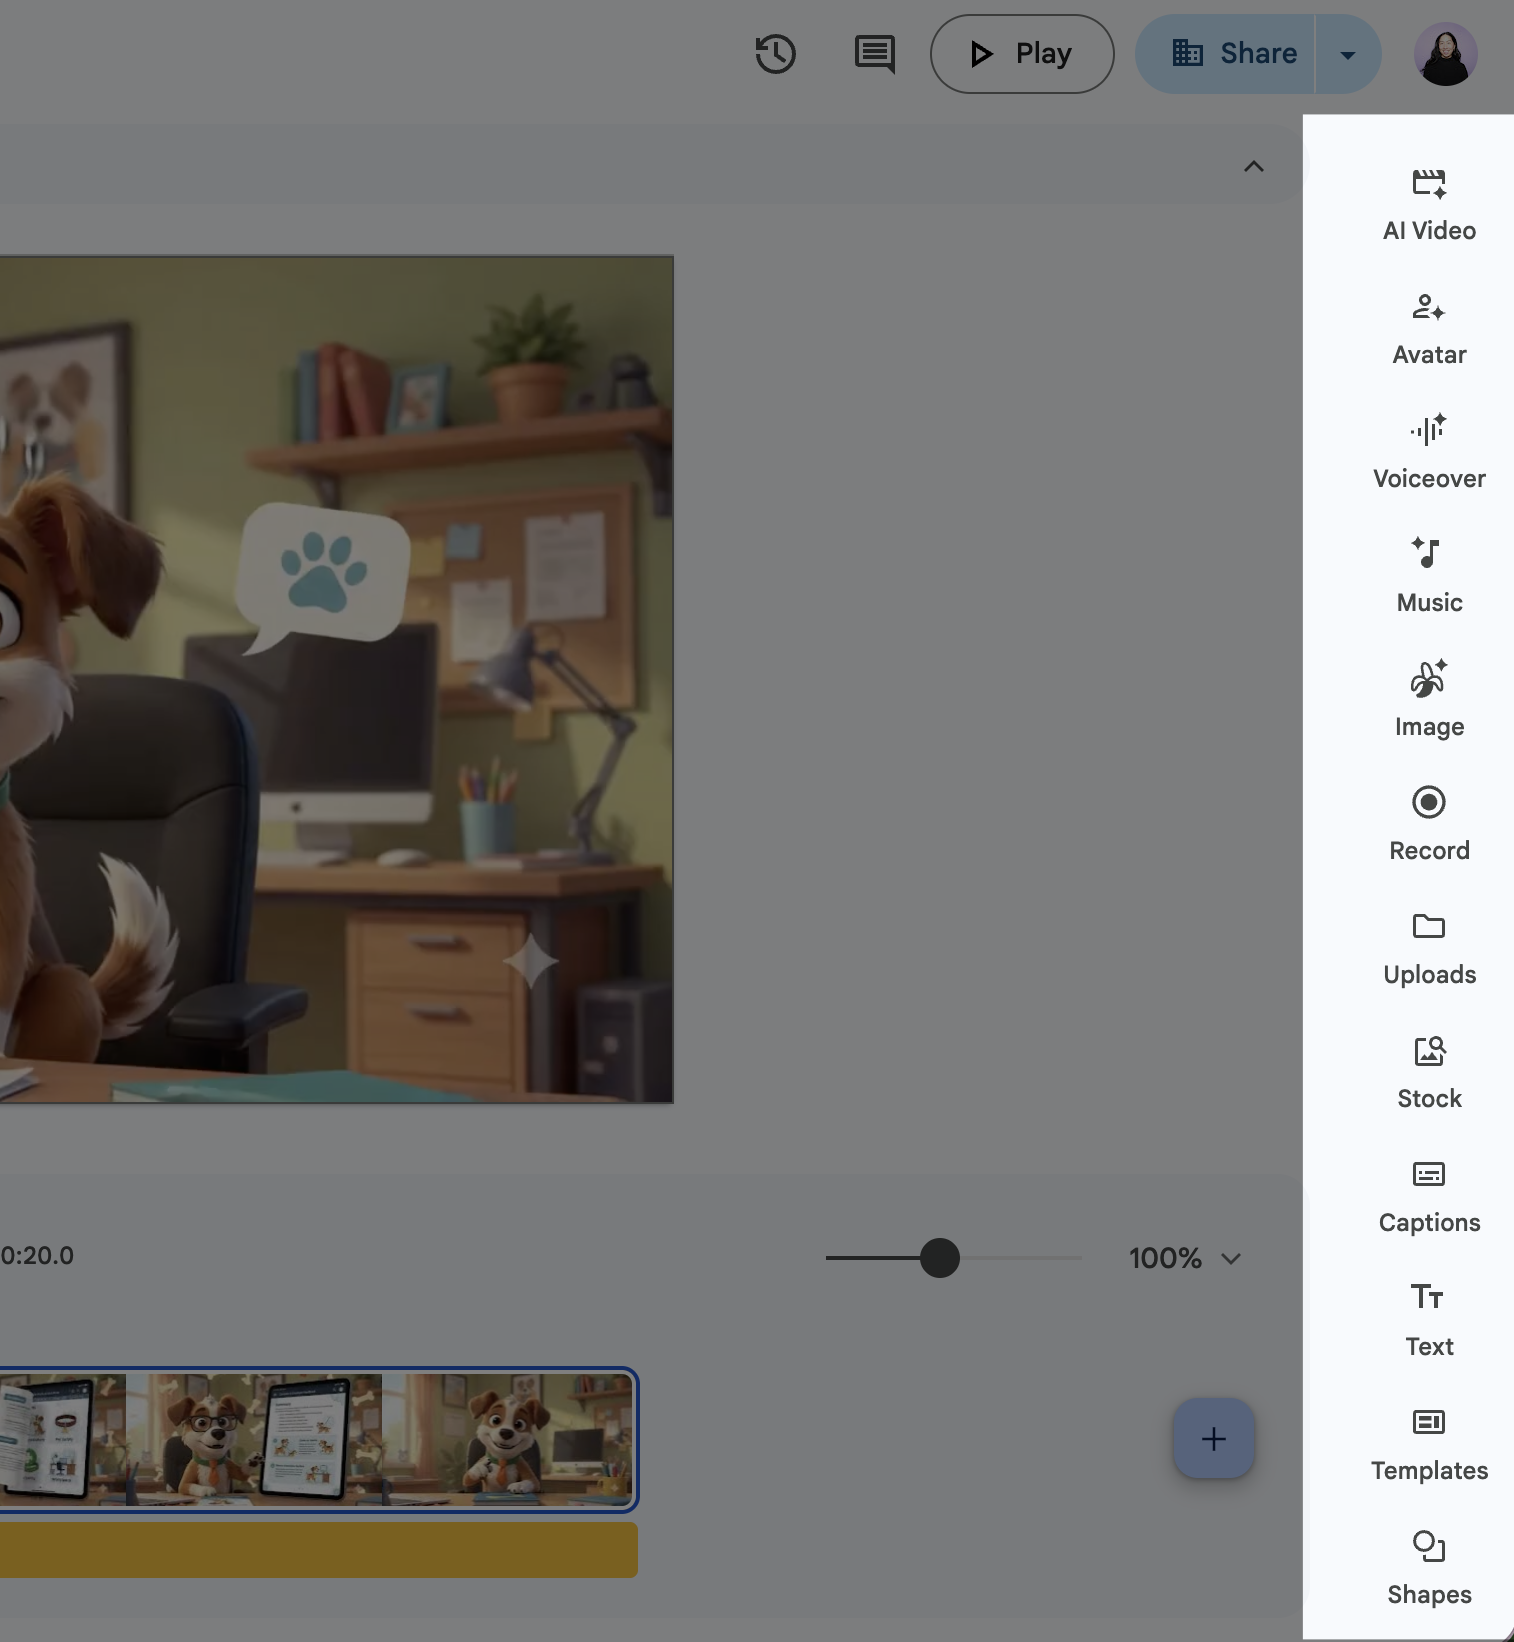The height and width of the screenshot is (1642, 1514).
Task: Adjust the timeline zoom slider handle
Action: pos(940,1258)
